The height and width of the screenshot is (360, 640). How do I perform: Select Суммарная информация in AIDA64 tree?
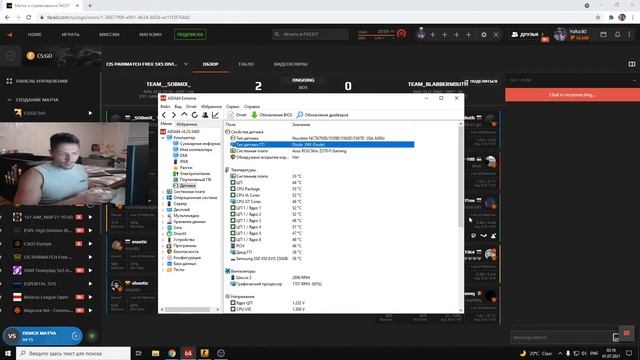pyautogui.click(x=196, y=144)
